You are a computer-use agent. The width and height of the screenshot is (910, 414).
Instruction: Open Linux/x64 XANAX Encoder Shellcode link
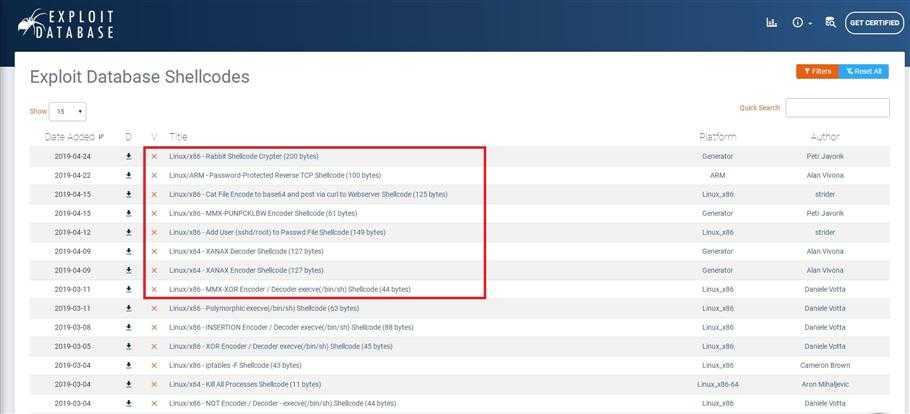coord(246,270)
